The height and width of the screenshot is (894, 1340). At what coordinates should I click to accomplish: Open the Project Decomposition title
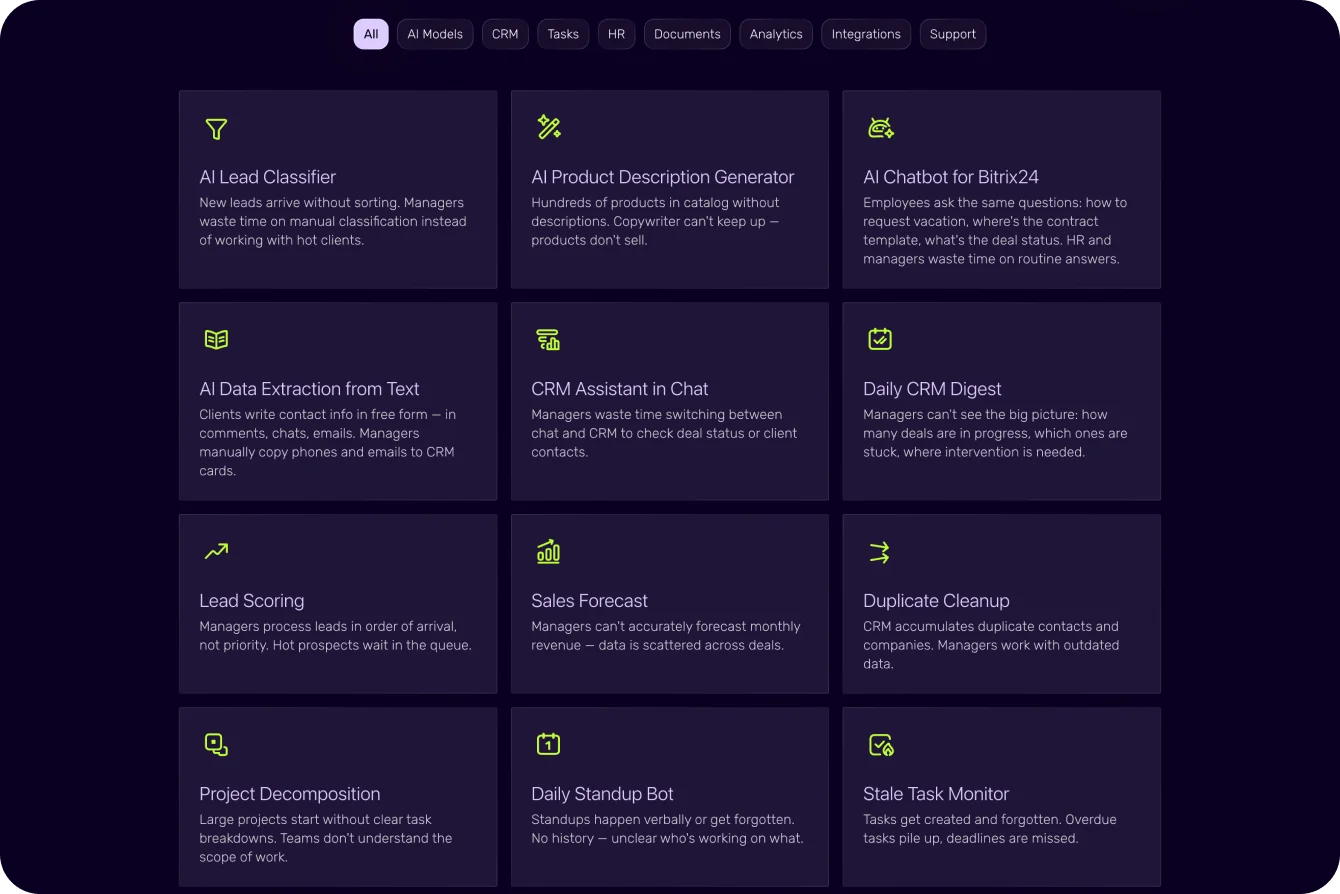point(289,794)
